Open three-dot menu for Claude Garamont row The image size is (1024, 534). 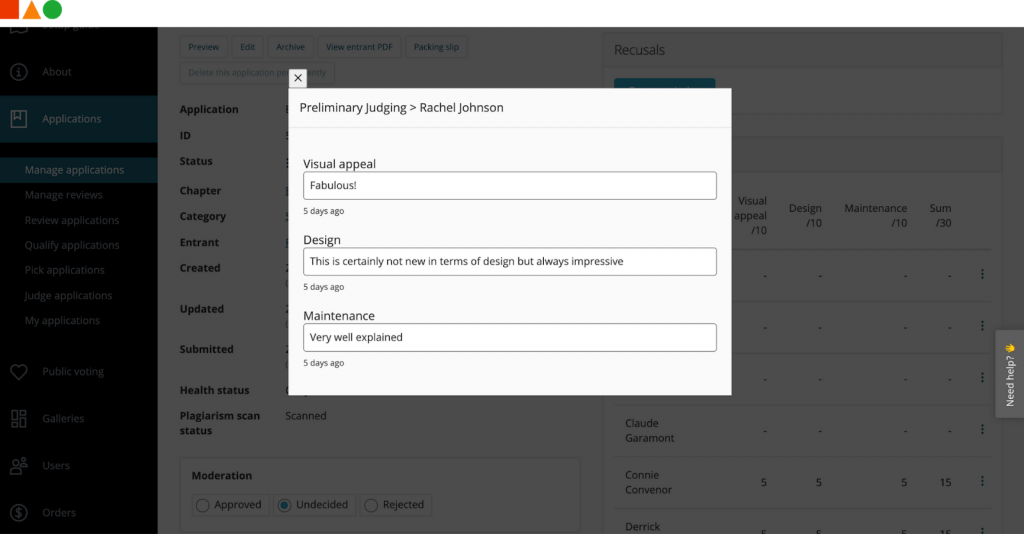pos(982,430)
